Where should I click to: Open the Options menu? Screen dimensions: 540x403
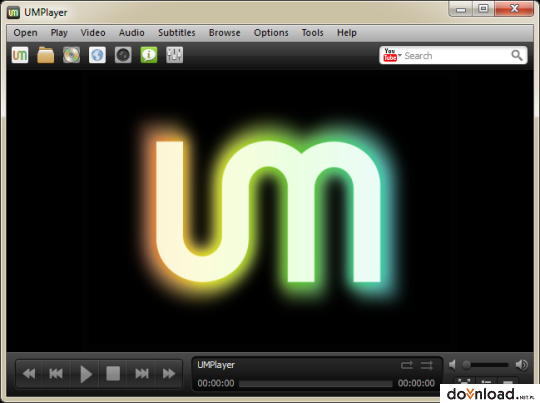271,33
